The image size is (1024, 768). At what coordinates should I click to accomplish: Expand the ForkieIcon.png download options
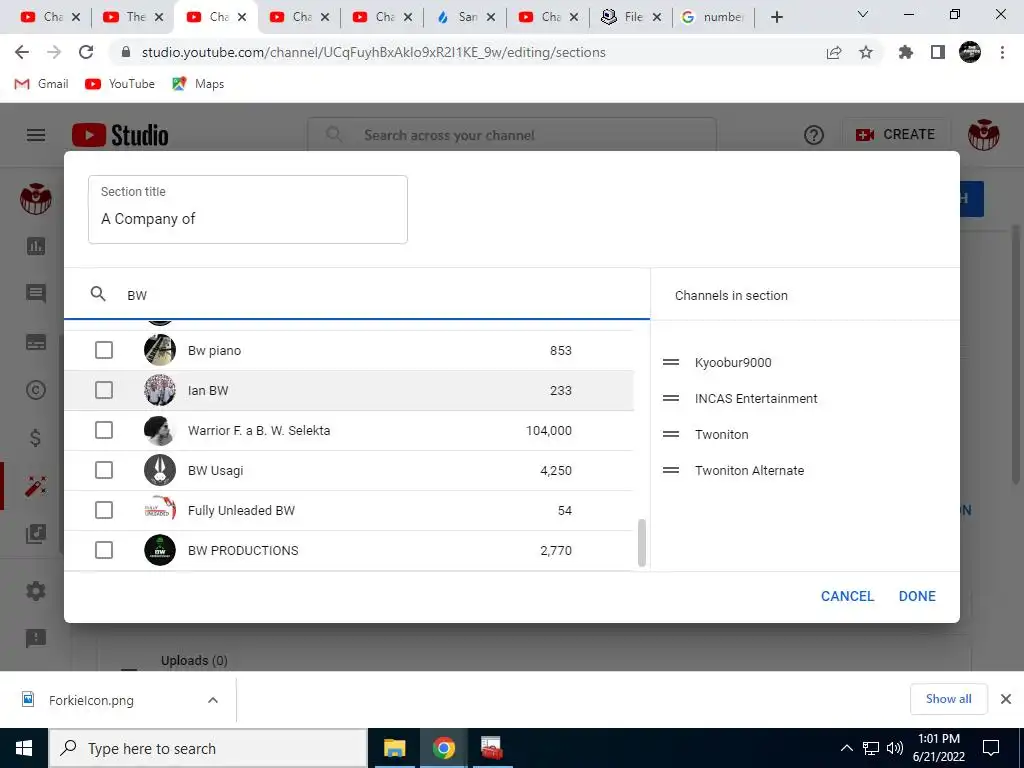213,700
